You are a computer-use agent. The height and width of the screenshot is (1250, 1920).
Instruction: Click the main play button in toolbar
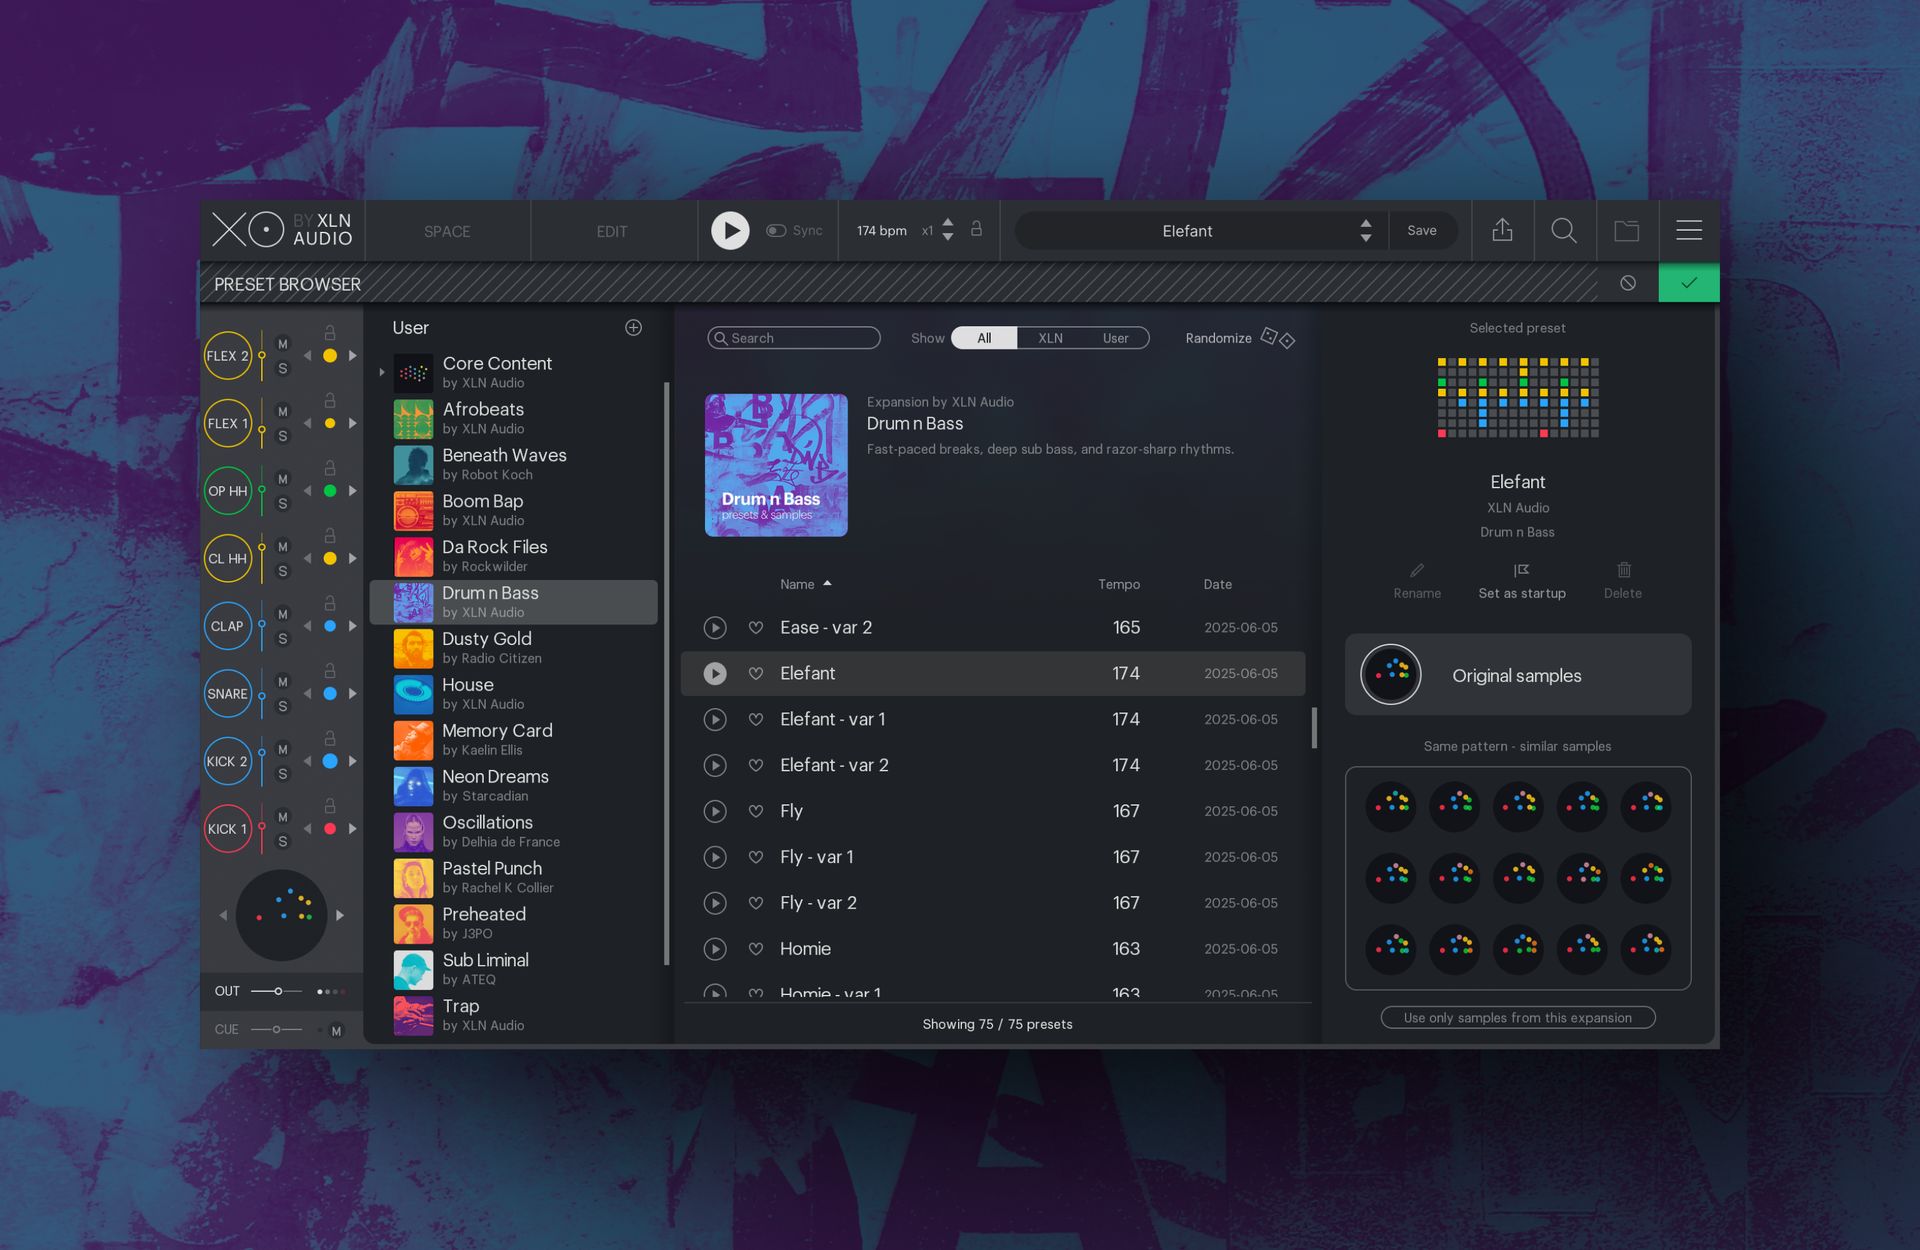(x=730, y=231)
